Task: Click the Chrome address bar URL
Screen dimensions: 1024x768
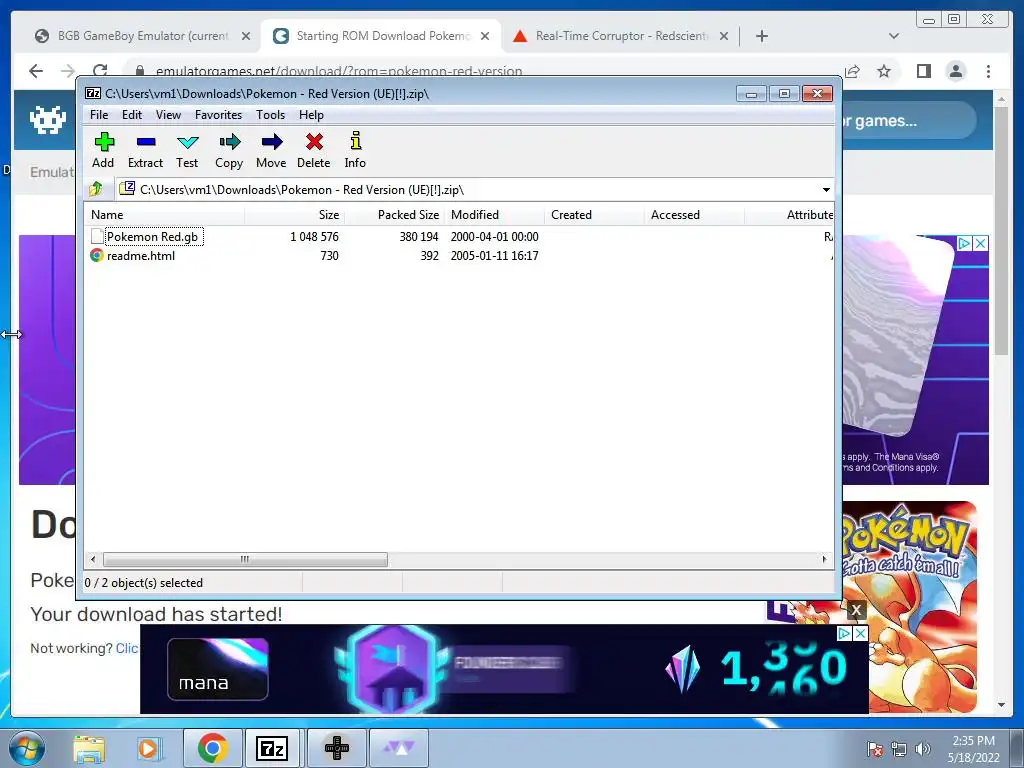Action: tap(338, 71)
